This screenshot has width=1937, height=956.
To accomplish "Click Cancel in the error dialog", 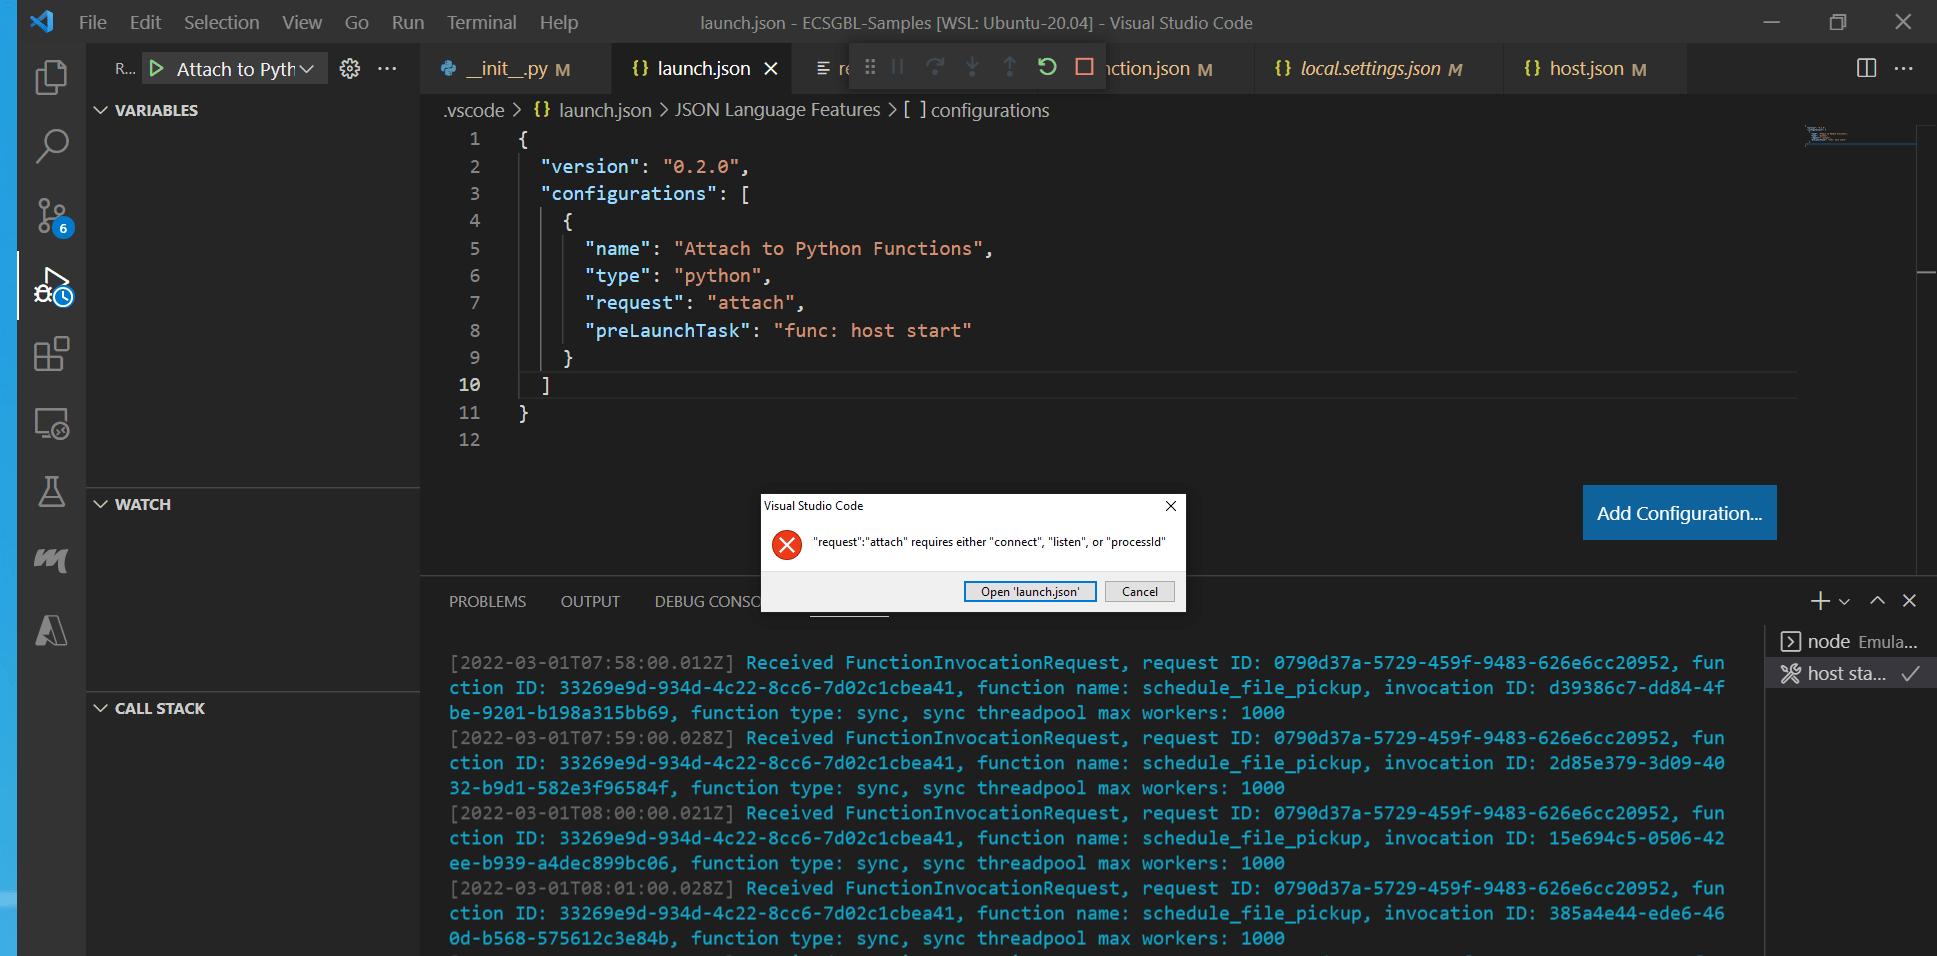I will 1140,592.
